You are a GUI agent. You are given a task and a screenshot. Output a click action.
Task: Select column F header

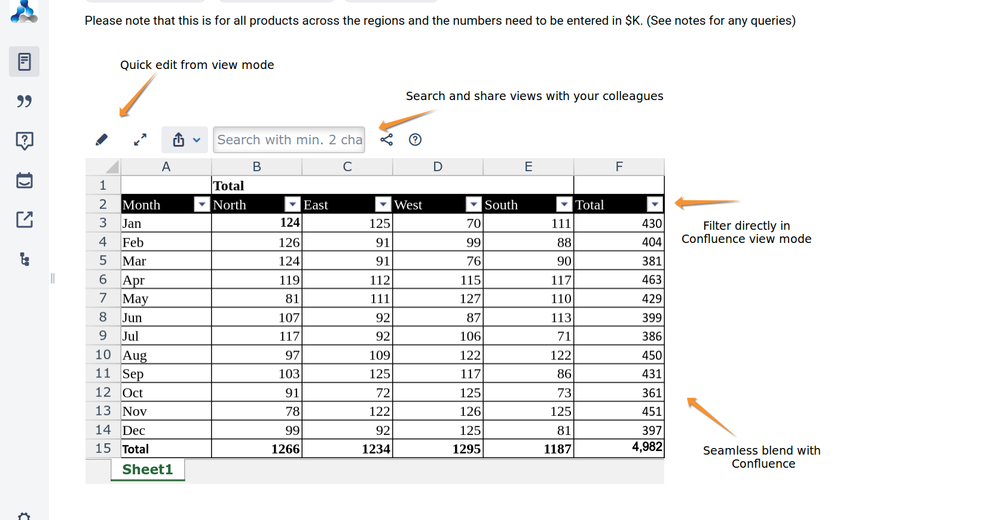[619, 167]
